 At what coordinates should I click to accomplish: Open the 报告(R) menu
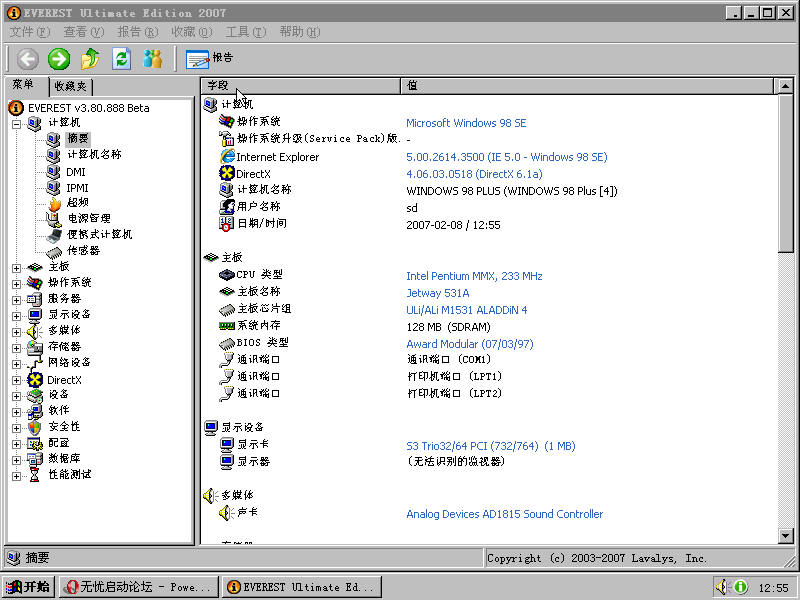point(138,32)
